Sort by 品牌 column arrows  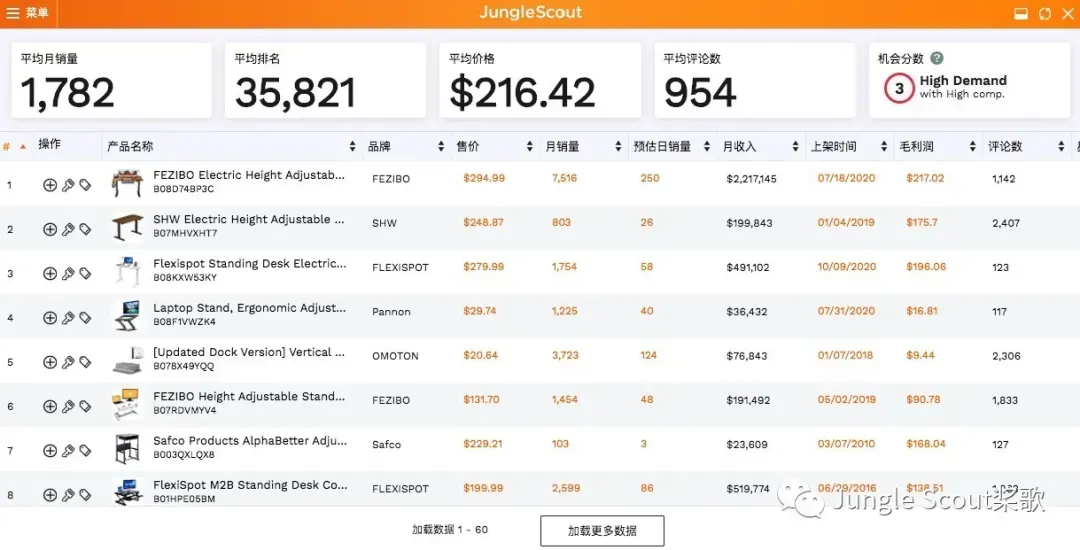[x=441, y=147]
